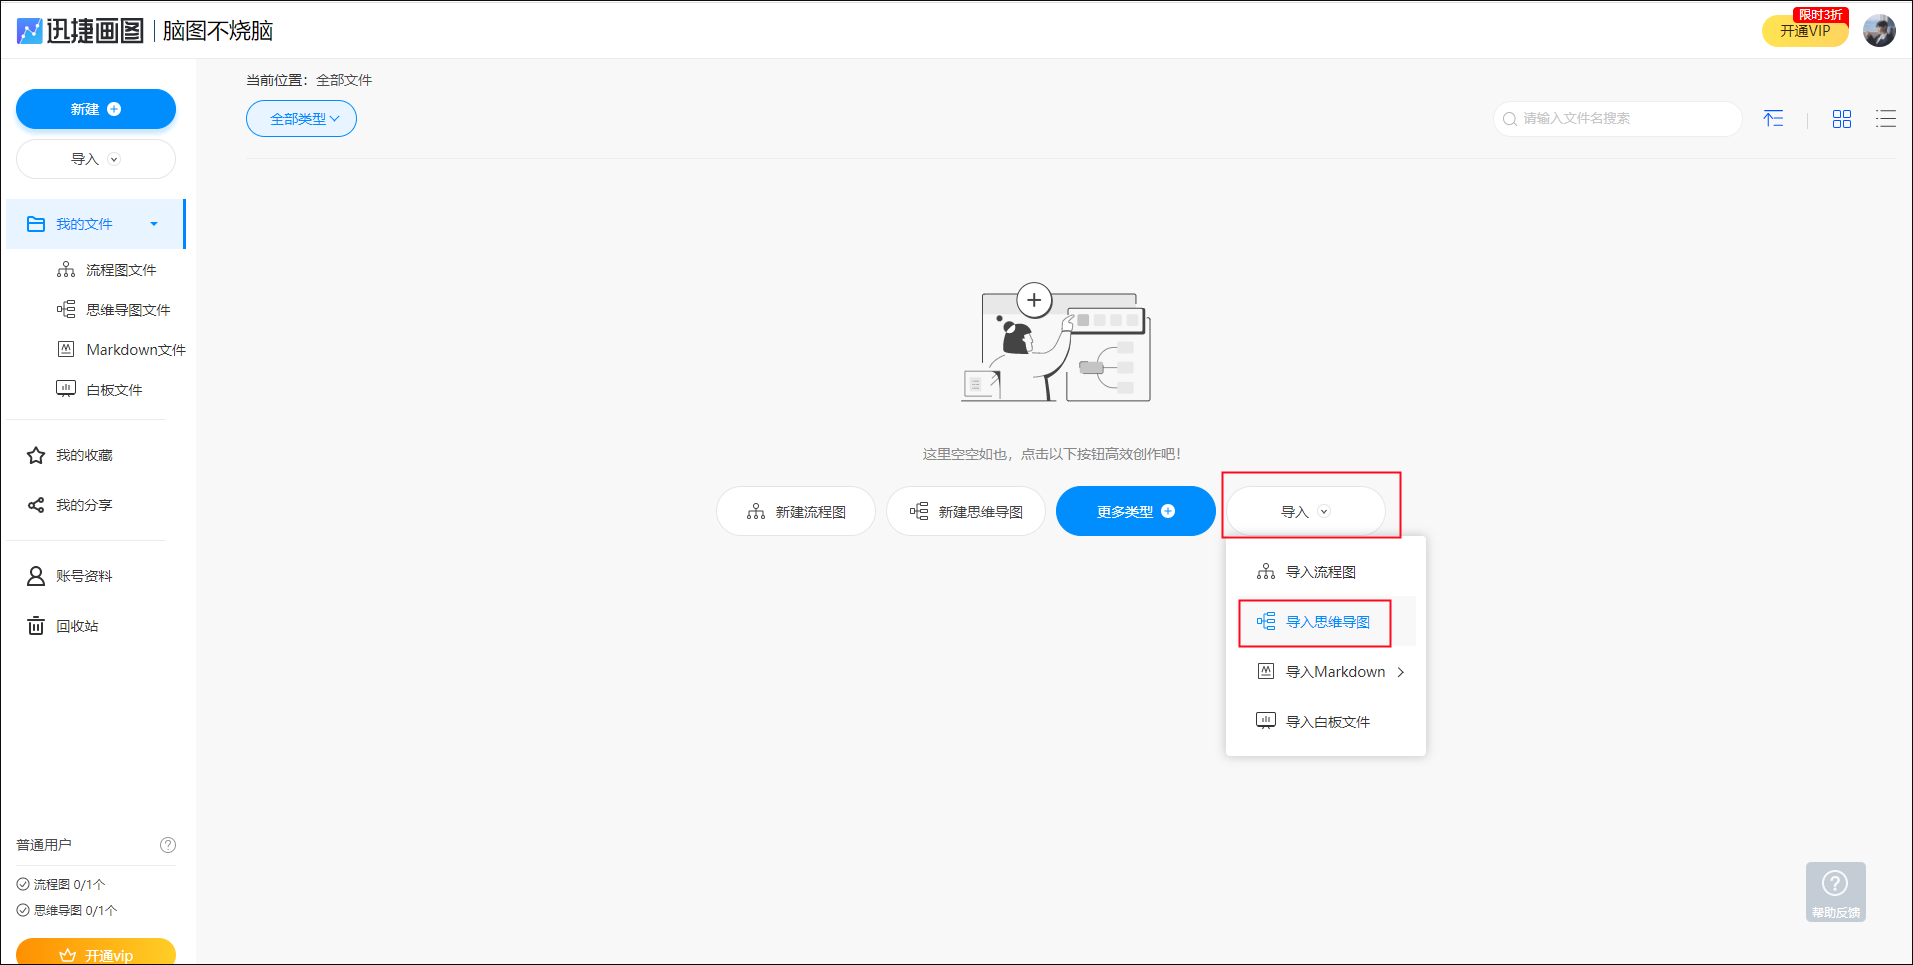Screen dimensions: 1913x965
Task: Click the 思维导图 0/1个 quota text
Action: pyautogui.click(x=75, y=910)
